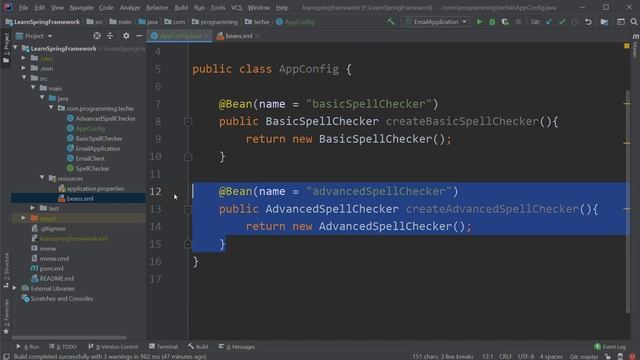Switch to the beans.xml editor tab
The height and width of the screenshot is (360, 640).
[x=238, y=36]
